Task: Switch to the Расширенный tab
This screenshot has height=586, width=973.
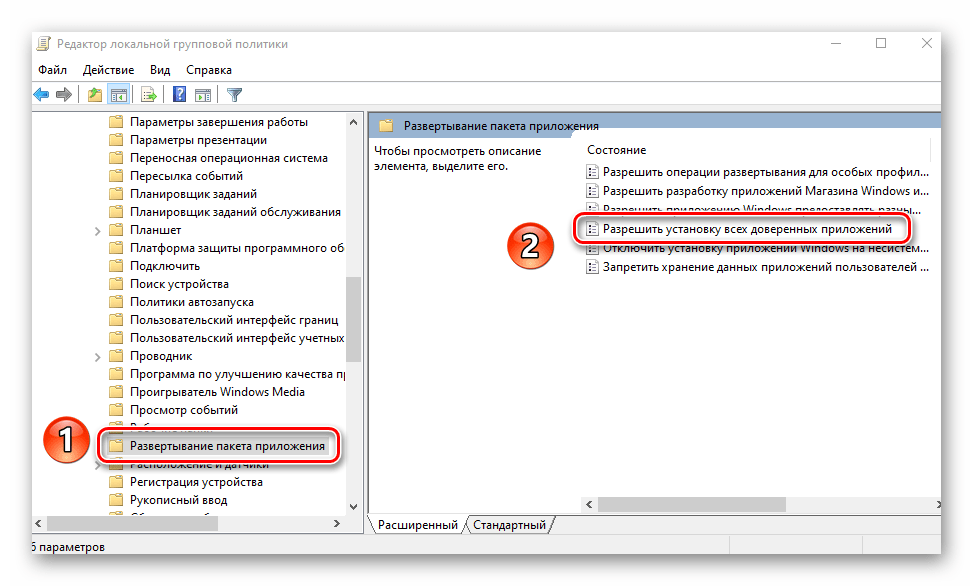Action: coord(418,525)
